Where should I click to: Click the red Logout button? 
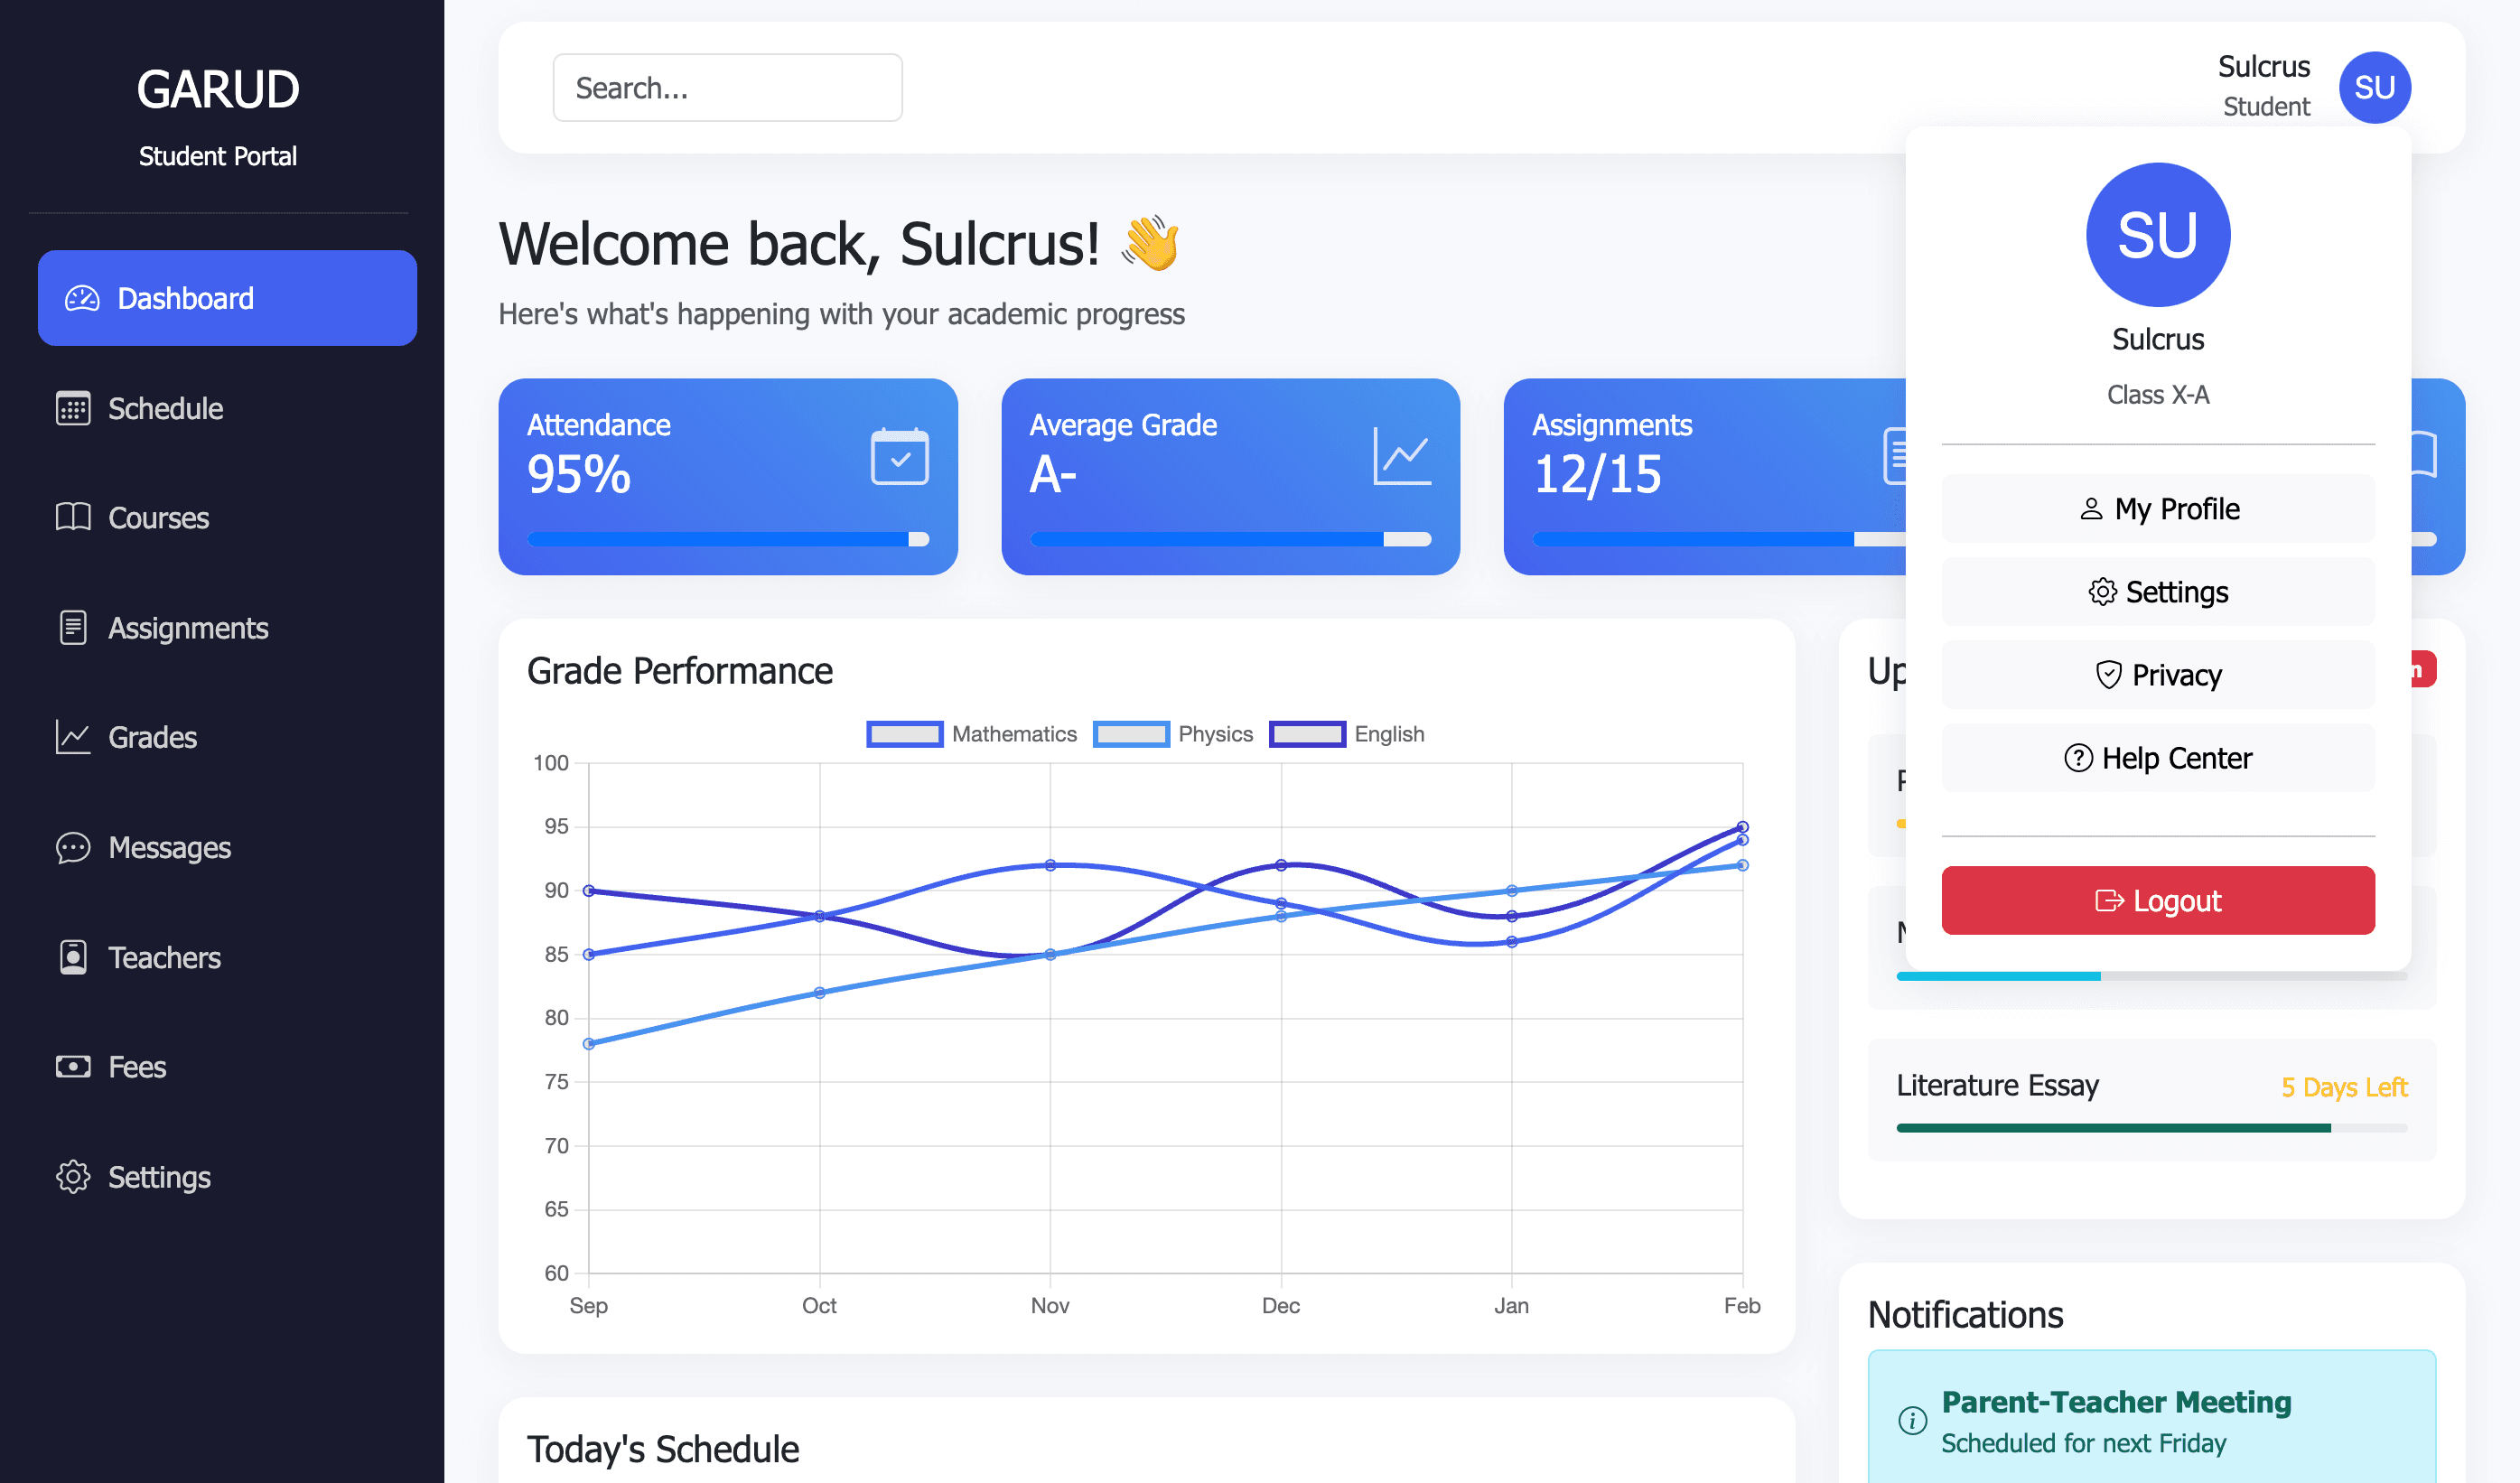point(2158,901)
